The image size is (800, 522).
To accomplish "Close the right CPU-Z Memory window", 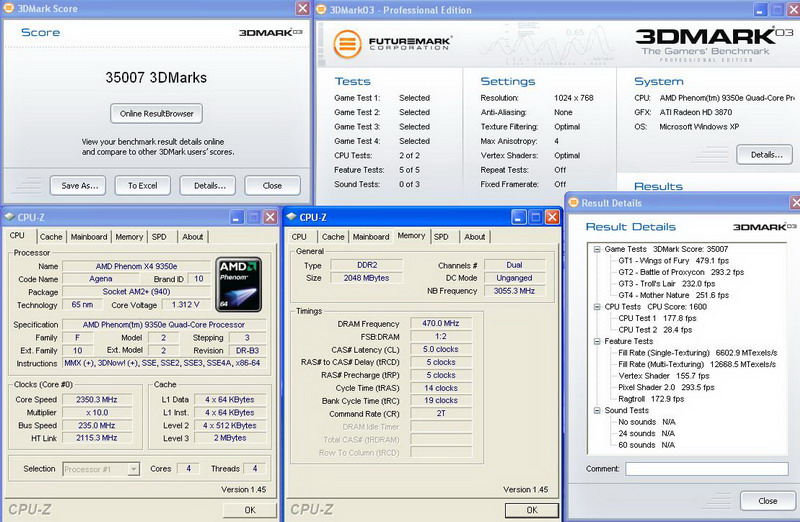I will [552, 217].
